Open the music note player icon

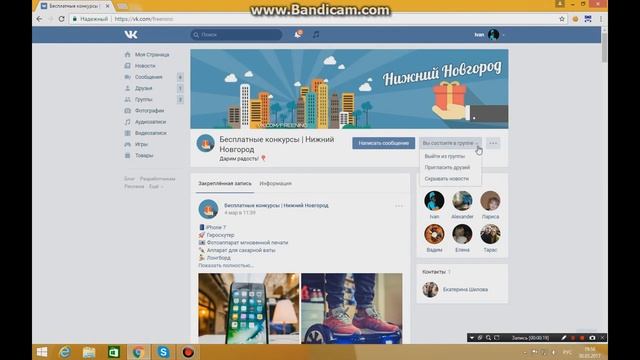click(x=316, y=35)
